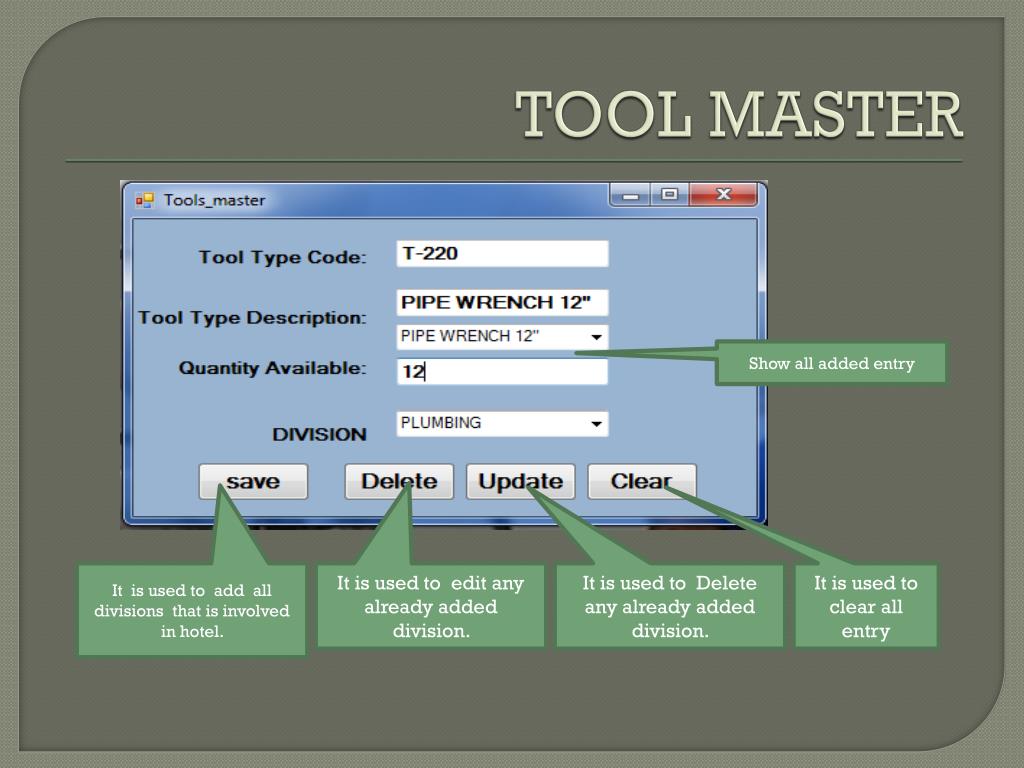Click the Tools_master title text
The width and height of the screenshot is (1024, 768).
pos(214,200)
